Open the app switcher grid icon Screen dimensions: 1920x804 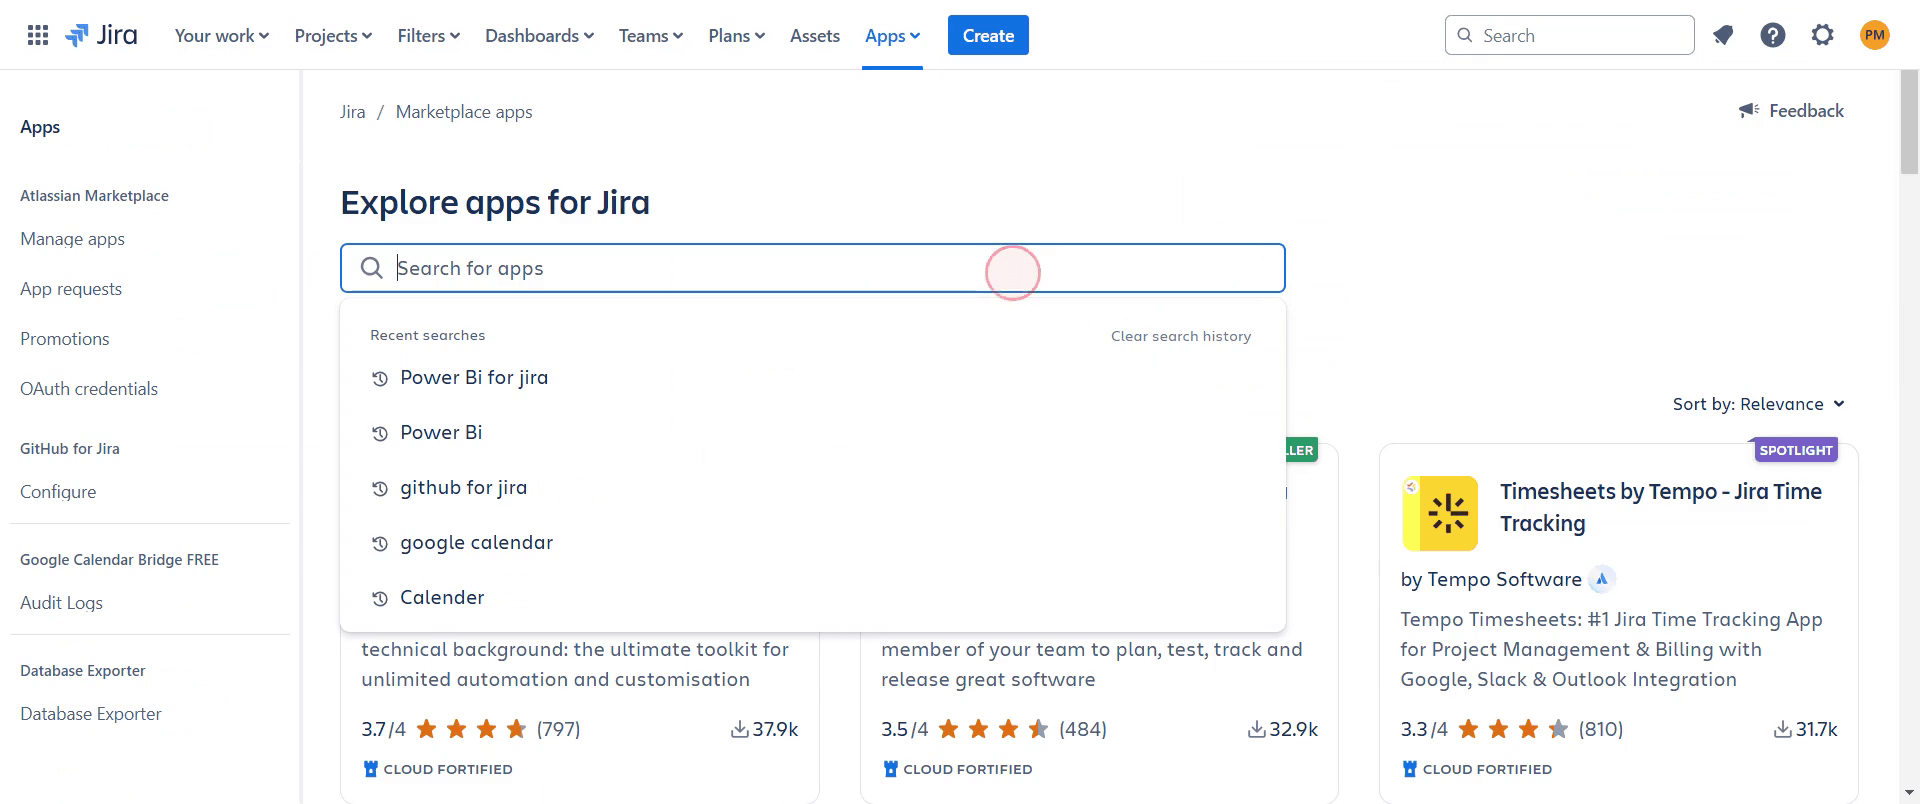38,36
